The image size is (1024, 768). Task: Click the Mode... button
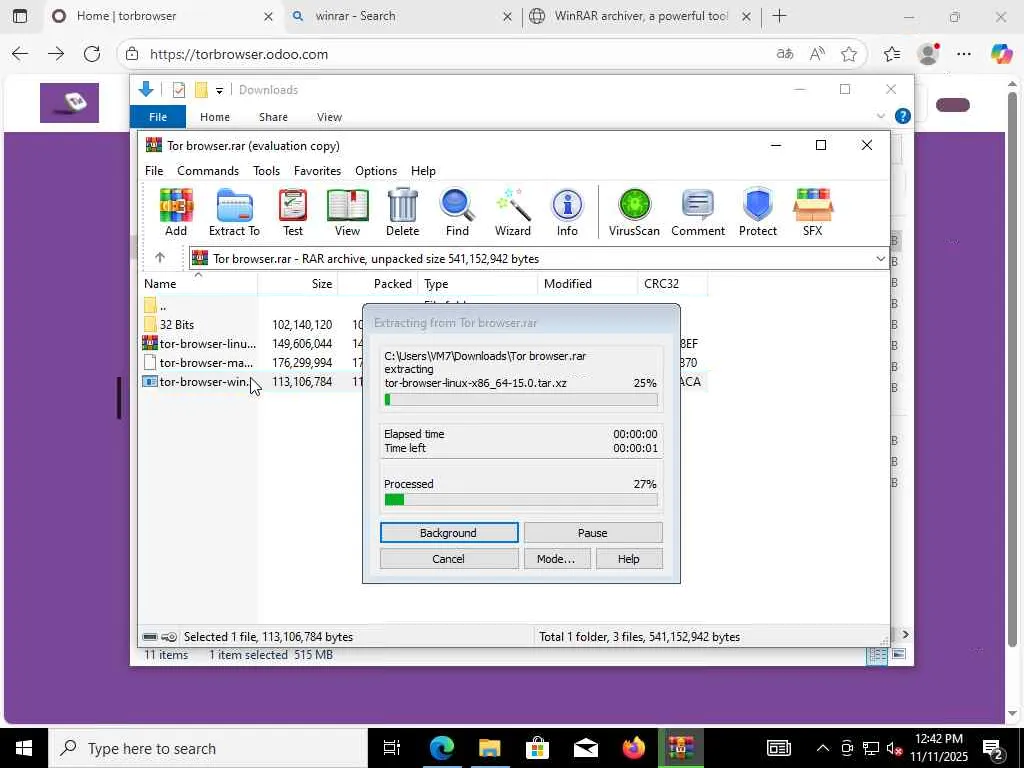(x=556, y=559)
